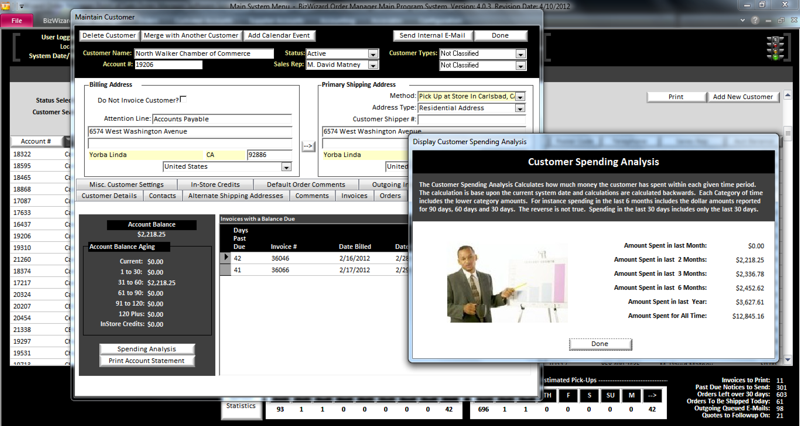Click billing street address field
Screen dimensions: 800x426
(190, 132)
